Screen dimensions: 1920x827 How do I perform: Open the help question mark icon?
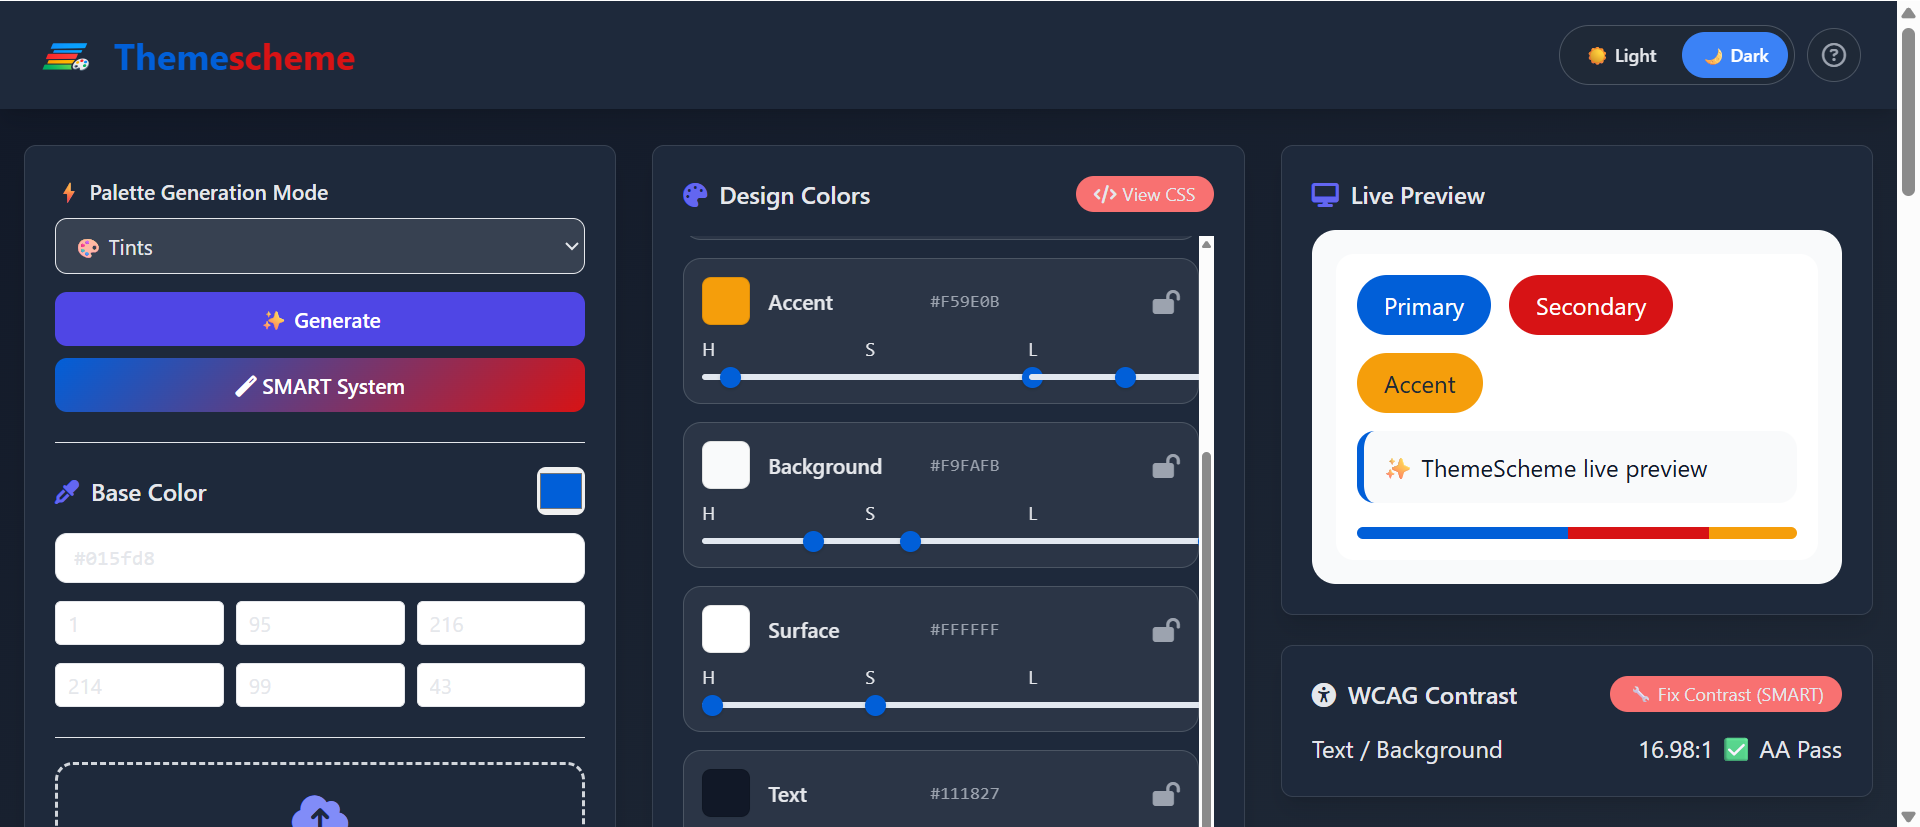1833,55
